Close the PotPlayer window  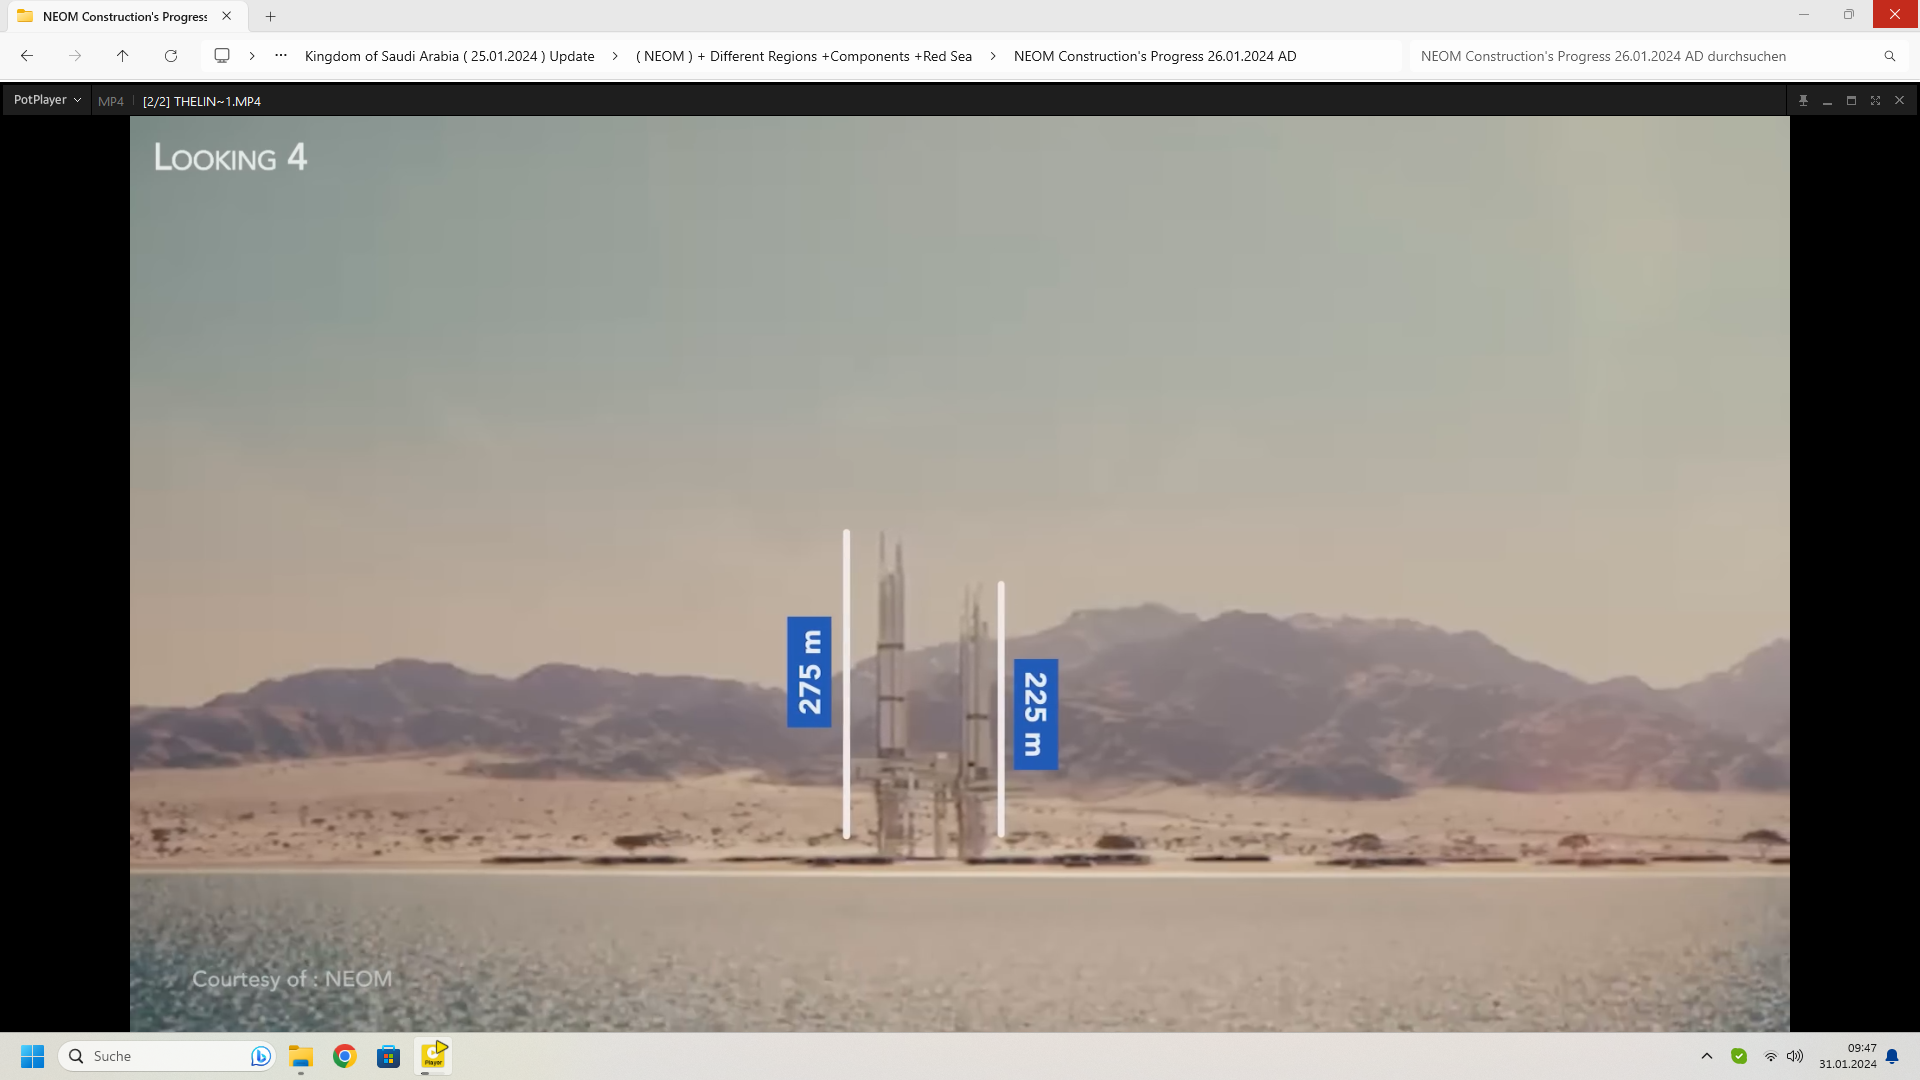click(1899, 101)
